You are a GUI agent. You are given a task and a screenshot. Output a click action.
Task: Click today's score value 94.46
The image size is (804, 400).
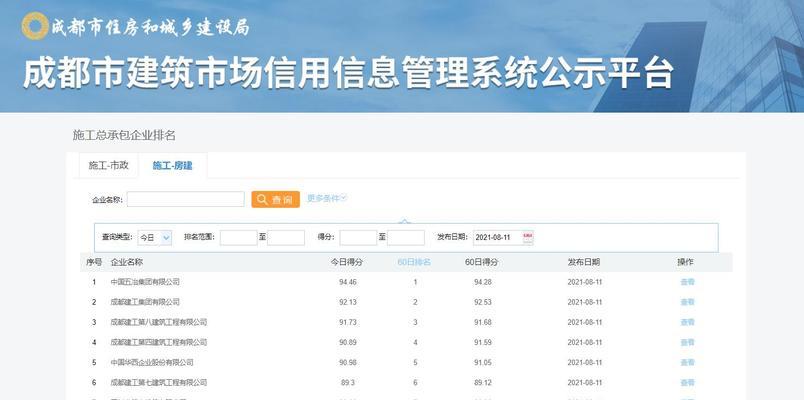[x=348, y=282]
